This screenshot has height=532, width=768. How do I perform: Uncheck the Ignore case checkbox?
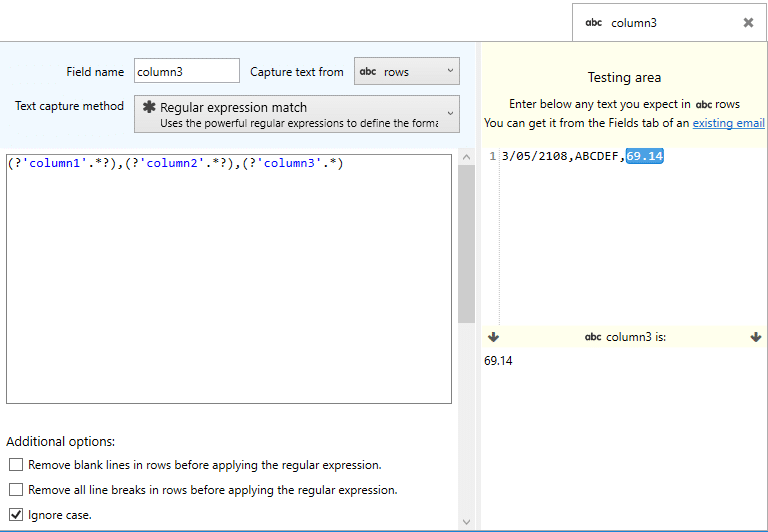click(16, 514)
